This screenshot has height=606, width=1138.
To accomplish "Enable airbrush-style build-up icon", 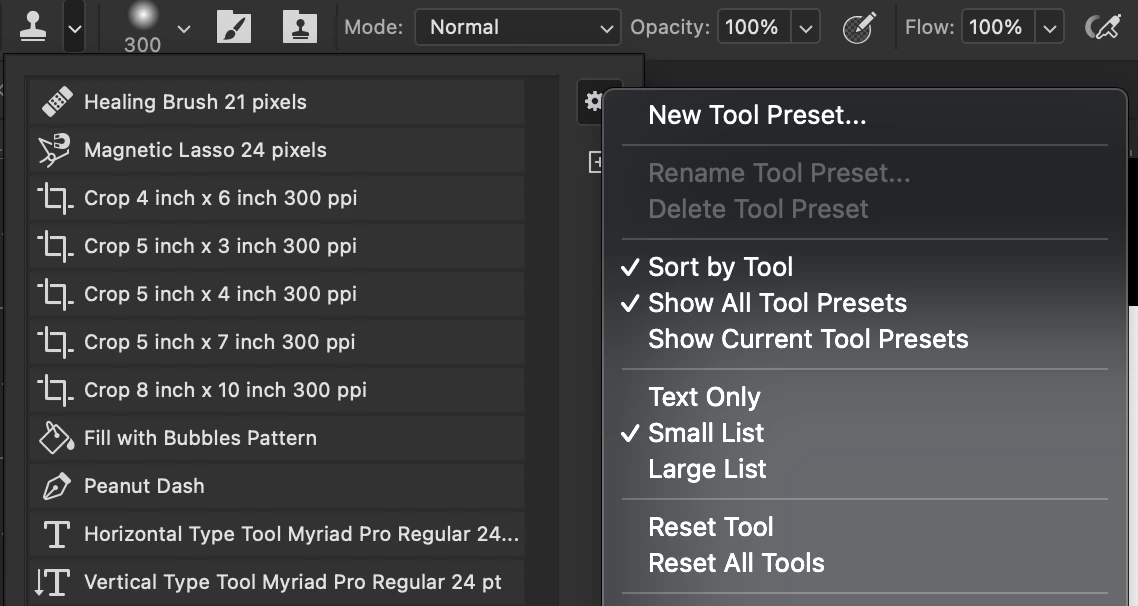I will pos(1102,27).
